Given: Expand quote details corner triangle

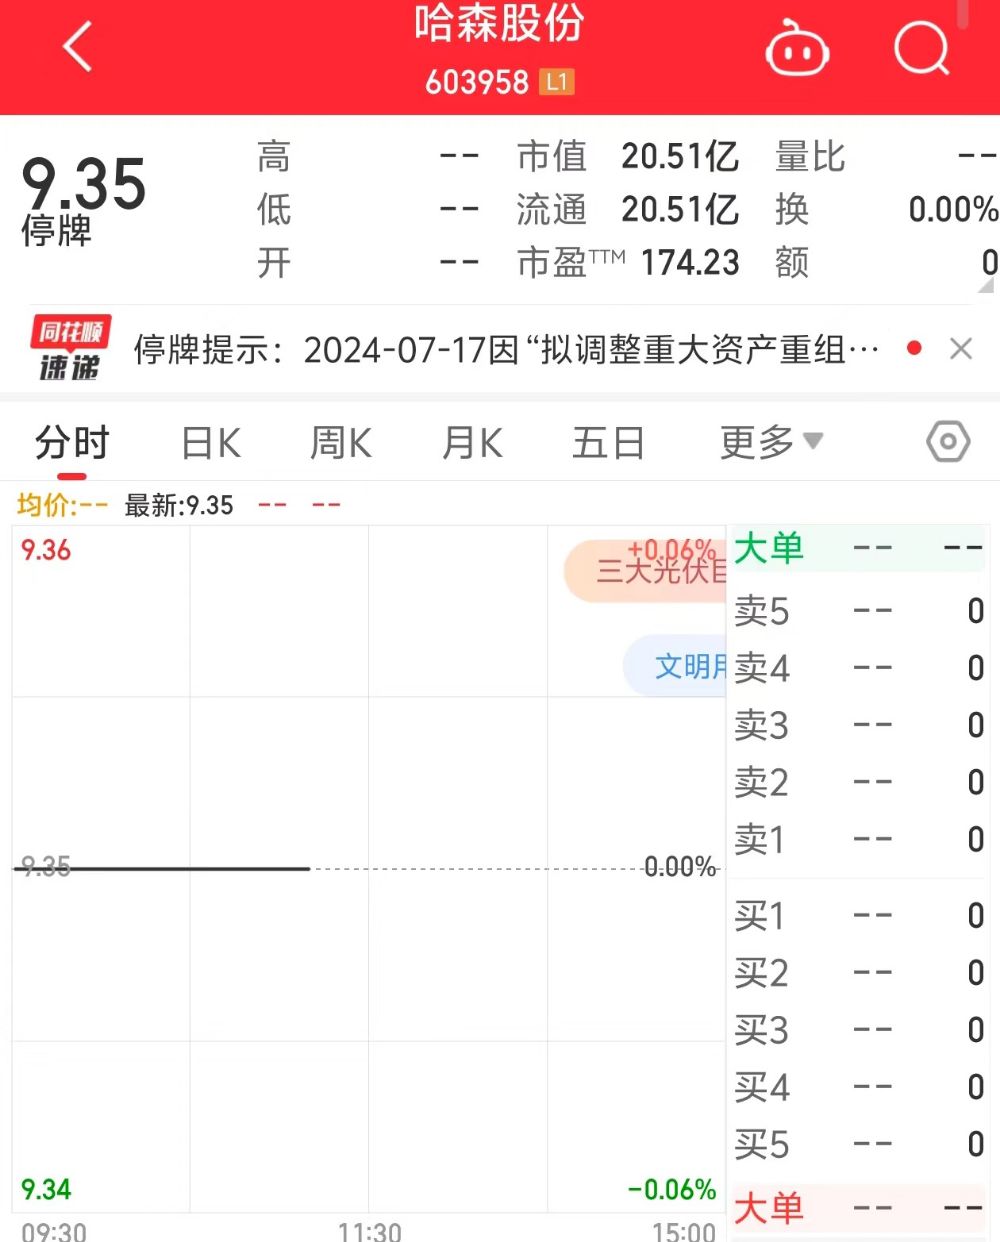Looking at the screenshot, I should (x=986, y=285).
